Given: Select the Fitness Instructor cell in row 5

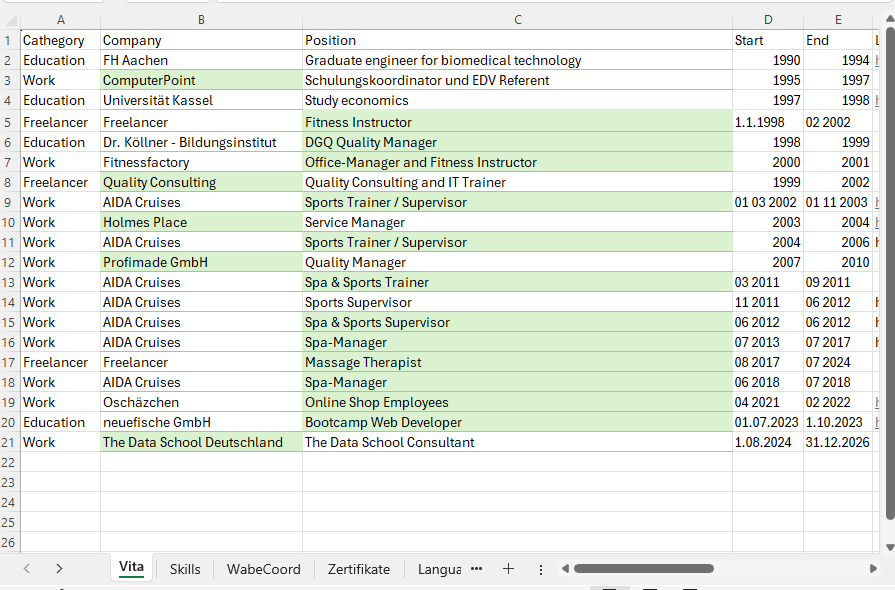Looking at the screenshot, I should pos(518,122).
